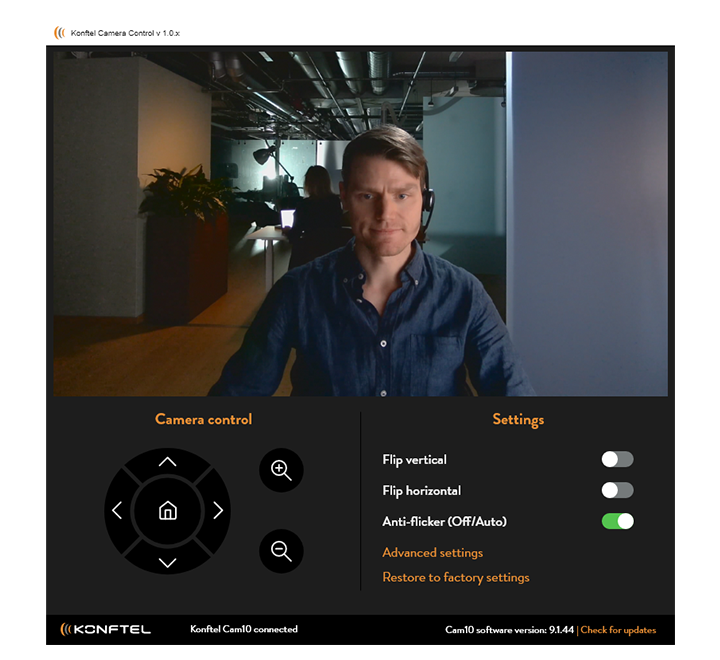Pan the camera left using the left arrow
This screenshot has width=720, height=660.
point(117,511)
